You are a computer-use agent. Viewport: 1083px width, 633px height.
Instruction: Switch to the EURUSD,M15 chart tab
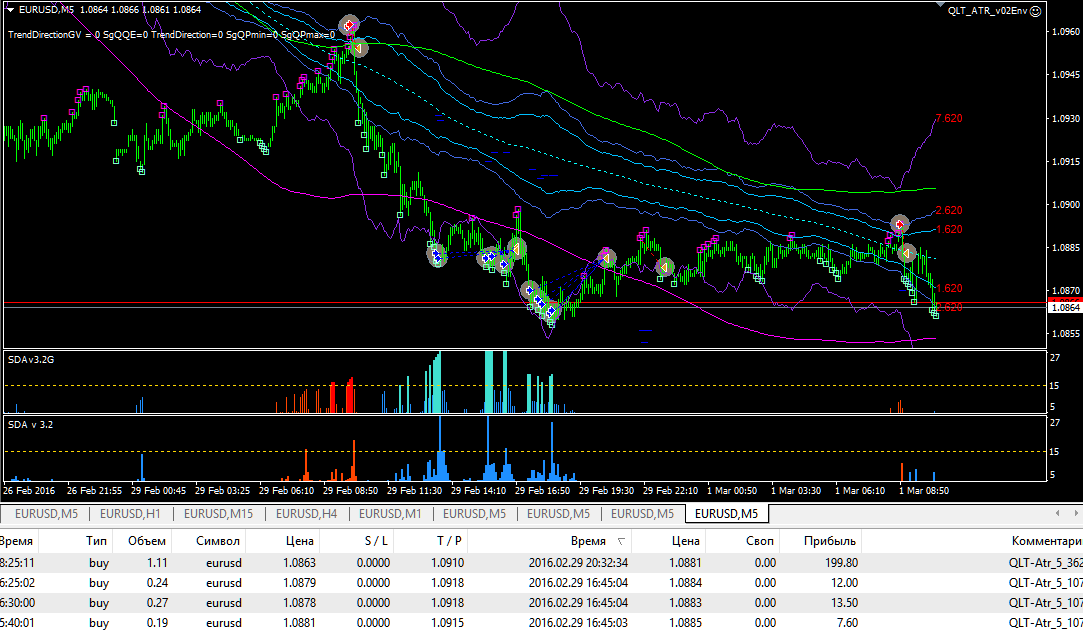[x=218, y=513]
